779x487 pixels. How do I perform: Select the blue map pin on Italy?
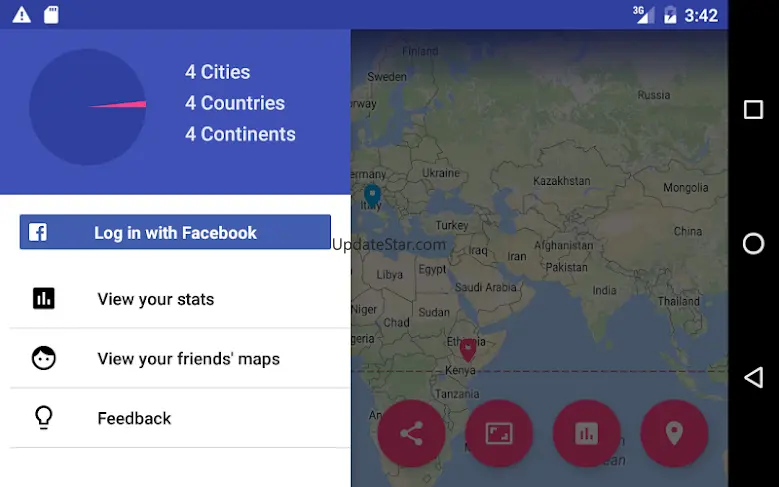pyautogui.click(x=372, y=195)
